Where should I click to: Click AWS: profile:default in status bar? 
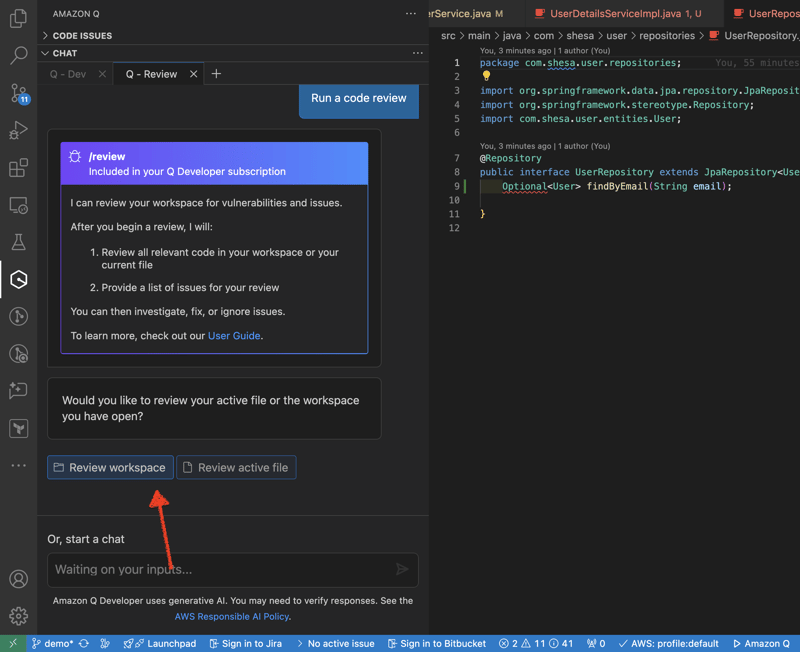click(669, 643)
